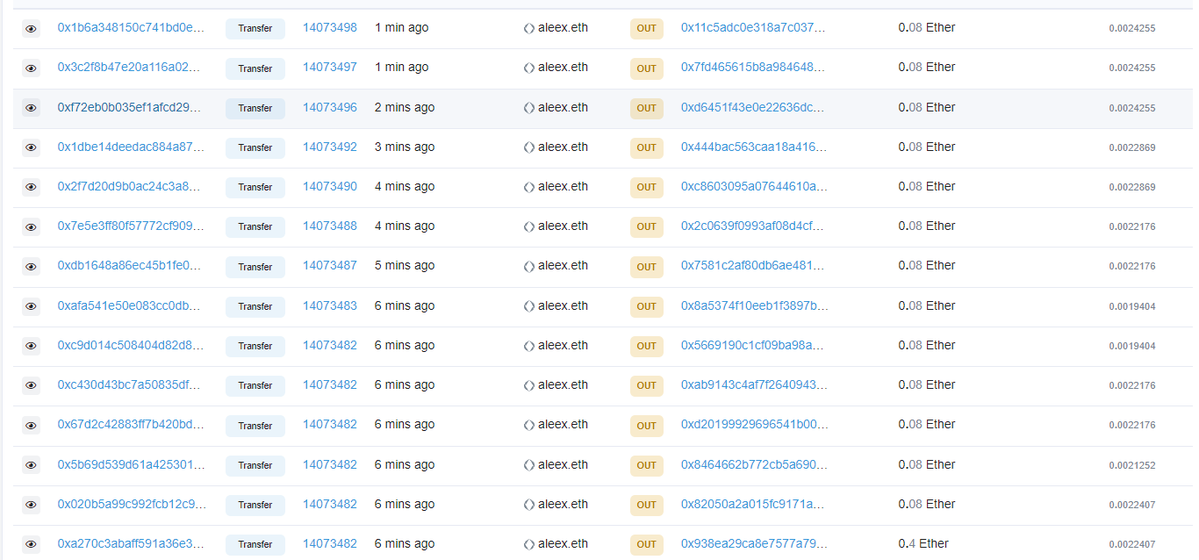The image size is (1199, 560).
Task: Open recipient address 0x8a5374f10eeb1f3897b
Action: tap(754, 306)
